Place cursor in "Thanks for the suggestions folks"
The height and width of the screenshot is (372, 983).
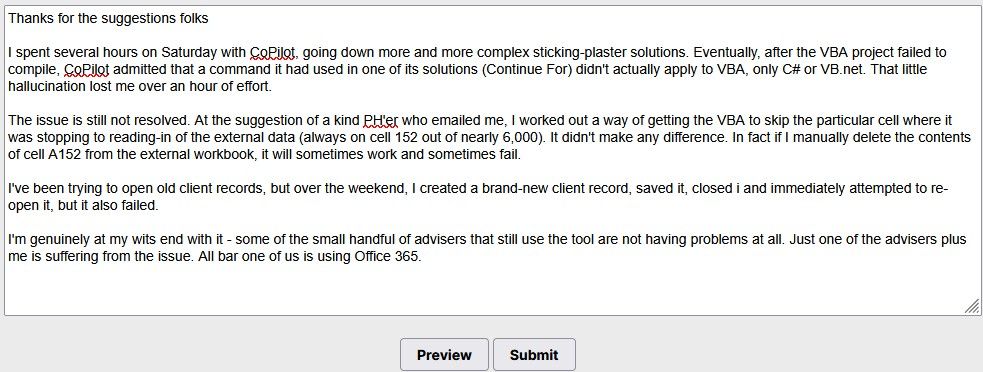pyautogui.click(x=108, y=19)
